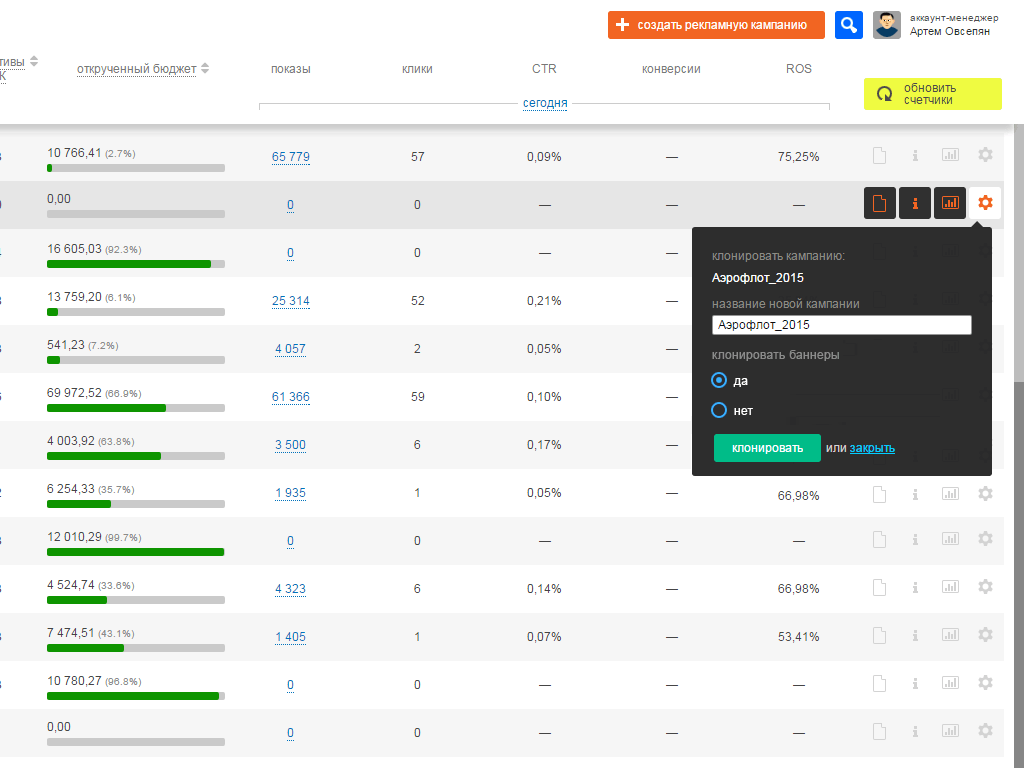Click the account manager avatar picture
The height and width of the screenshot is (768, 1024).
pyautogui.click(x=887, y=25)
